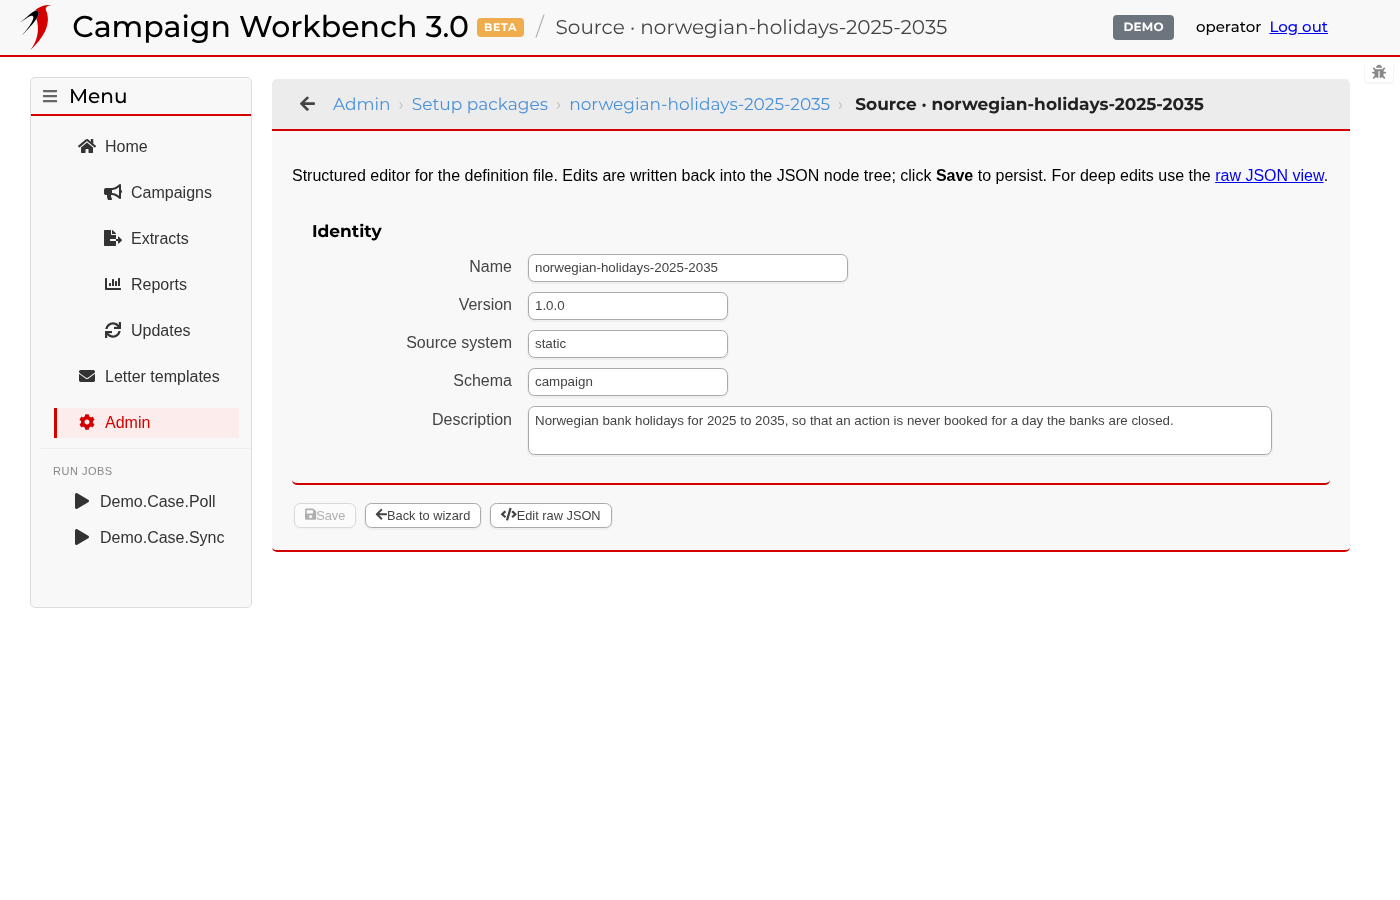This screenshot has height=900, width=1400.
Task: Focus the Name input field
Action: [x=688, y=268]
